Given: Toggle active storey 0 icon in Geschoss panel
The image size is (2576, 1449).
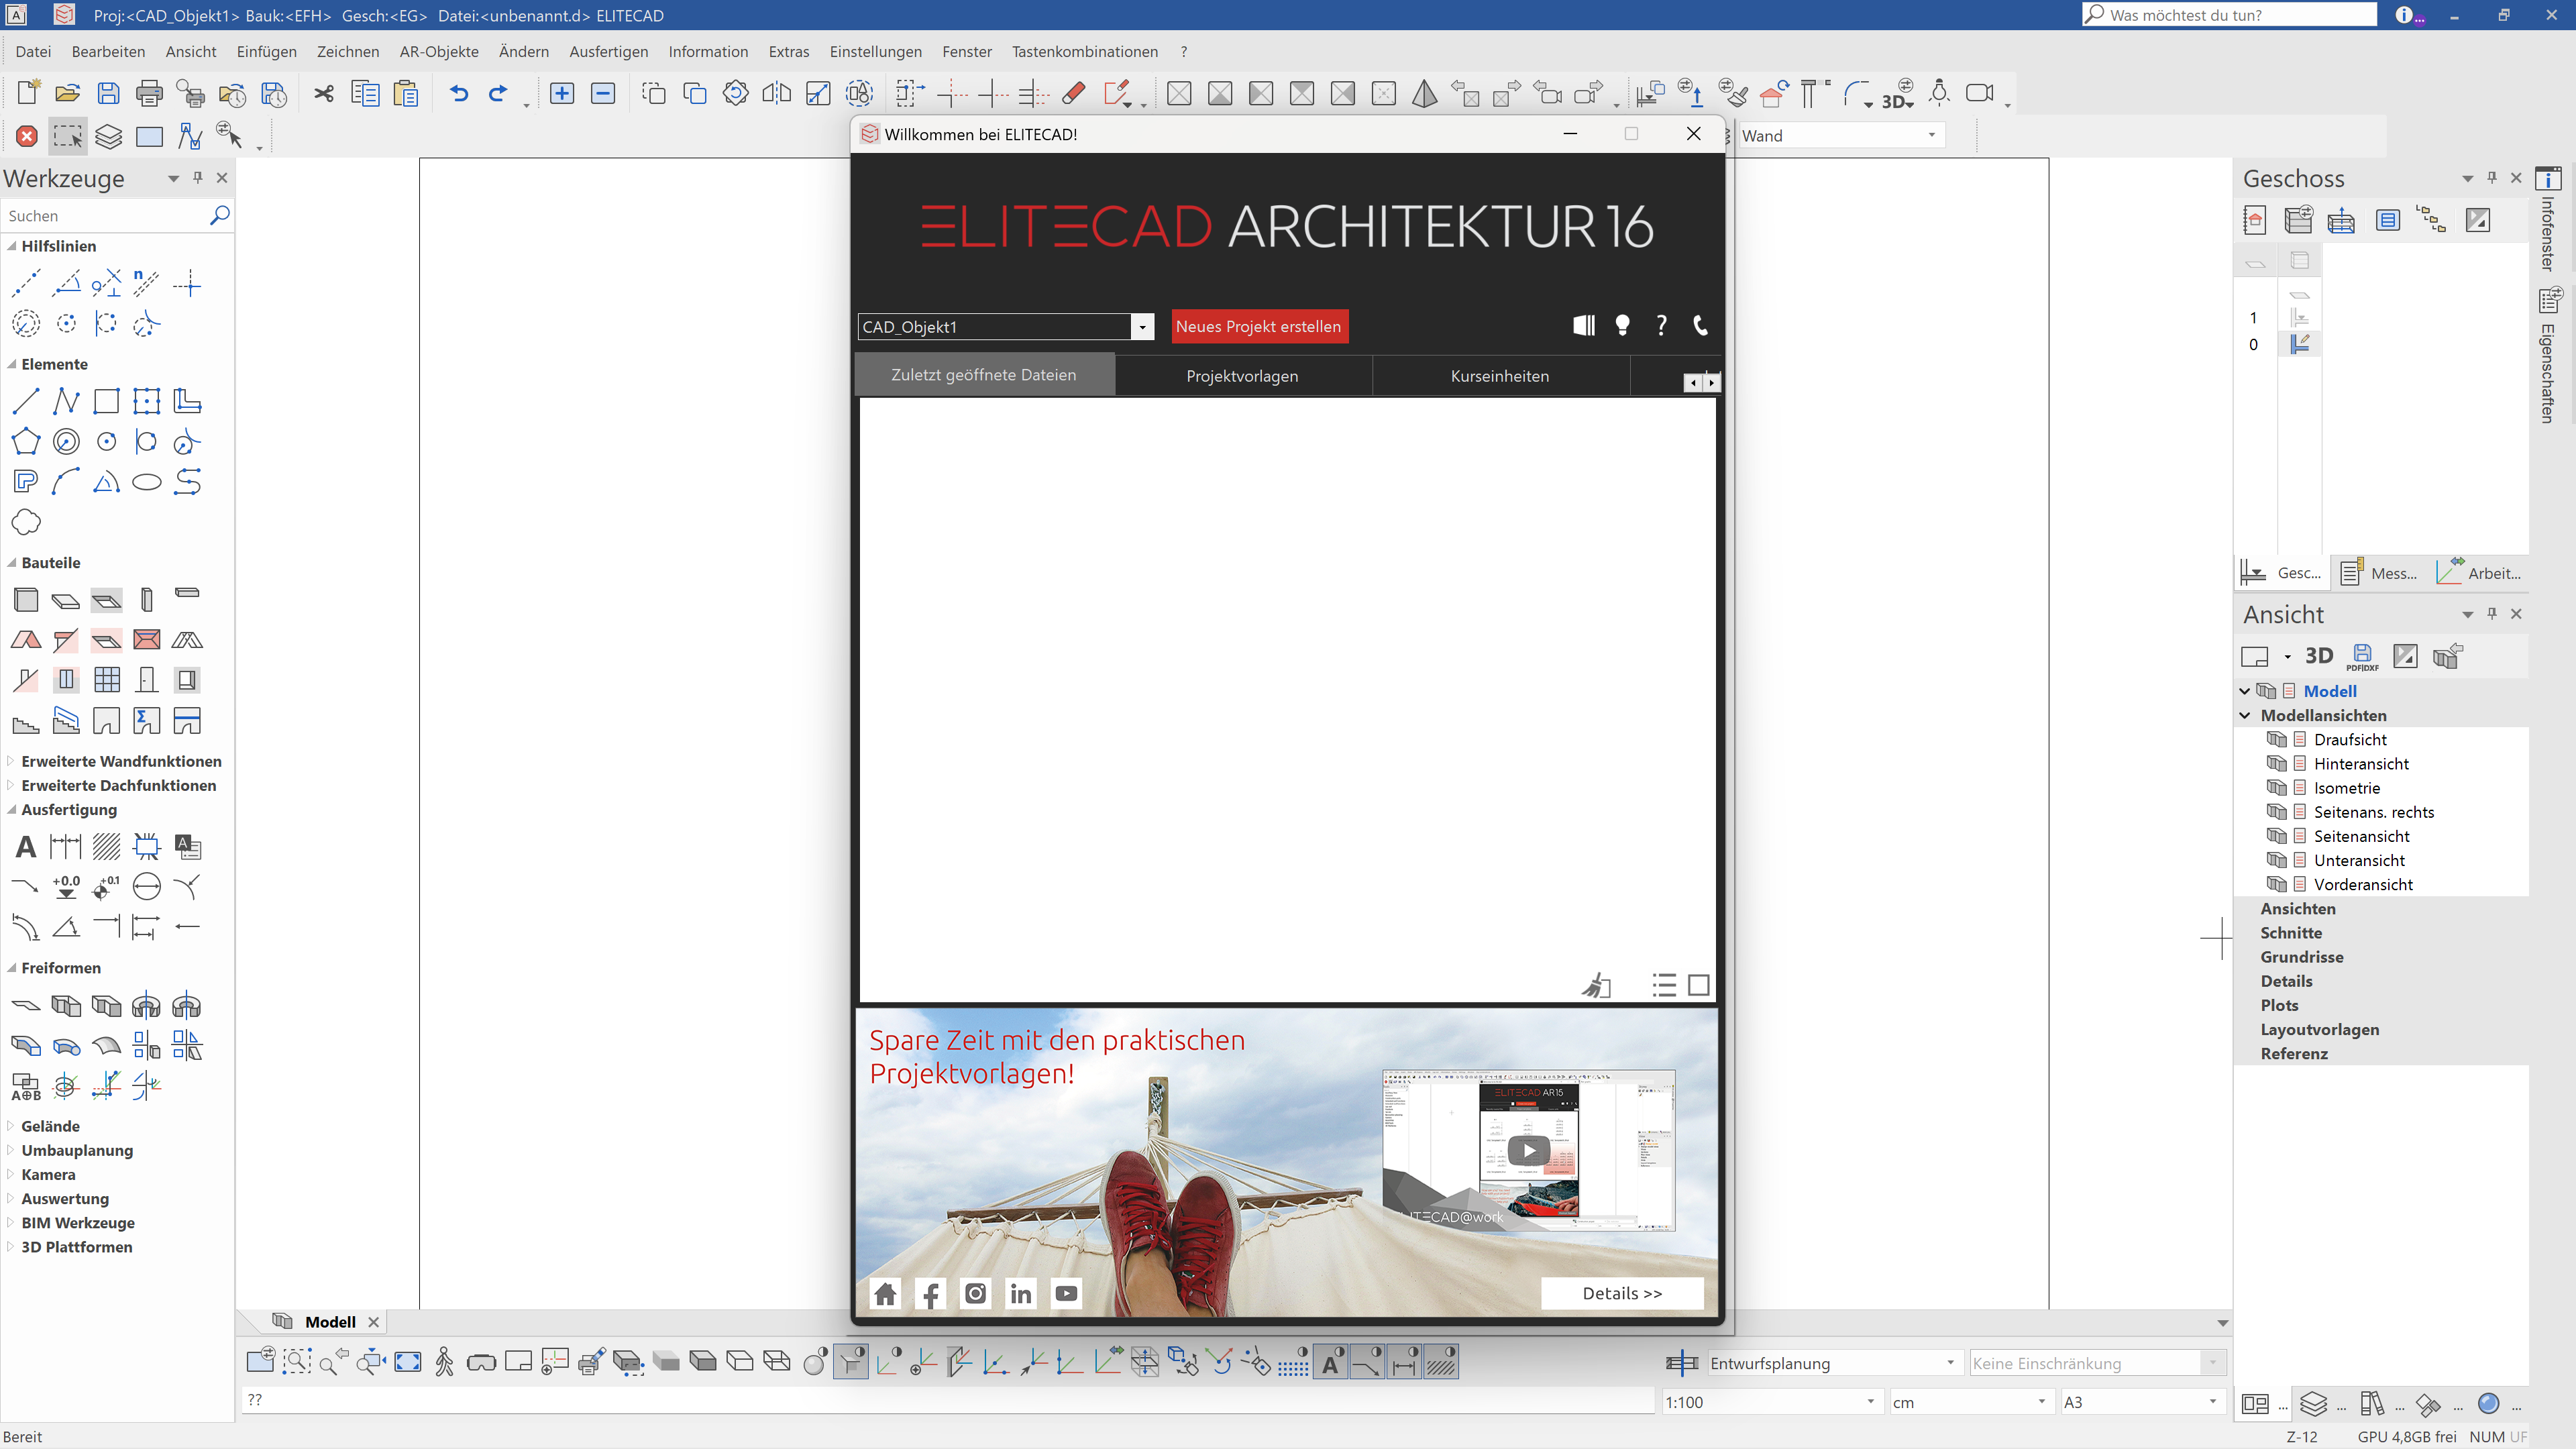Looking at the screenshot, I should 2300,344.
